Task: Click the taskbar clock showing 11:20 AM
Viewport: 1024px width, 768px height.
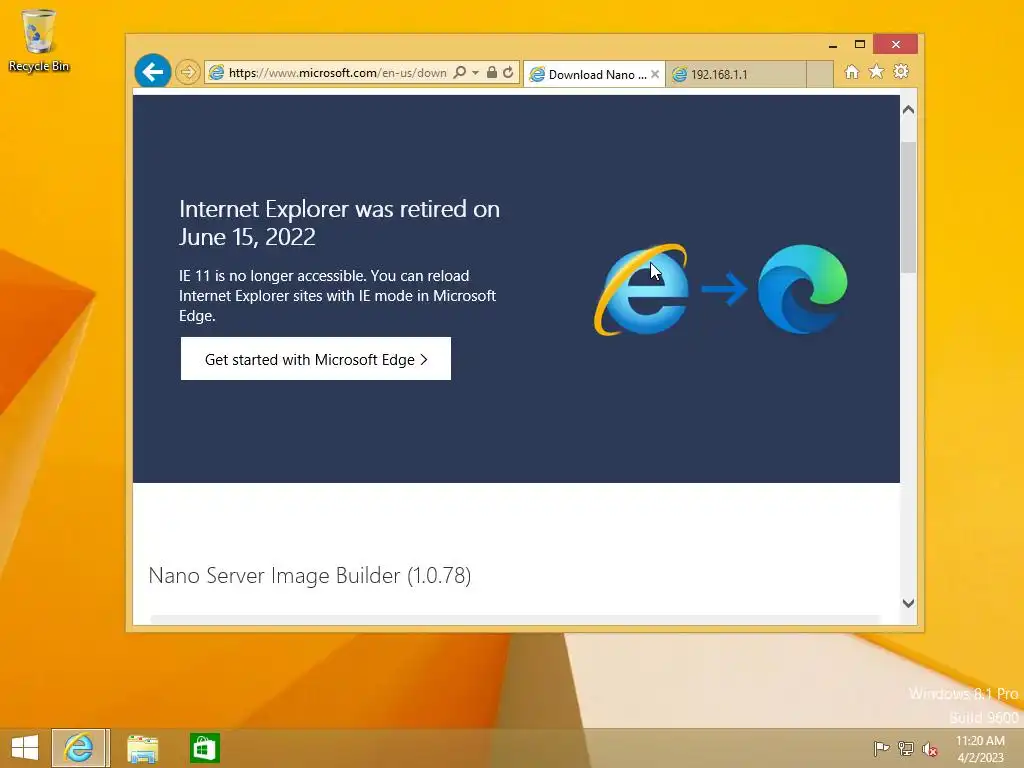Action: point(980,748)
